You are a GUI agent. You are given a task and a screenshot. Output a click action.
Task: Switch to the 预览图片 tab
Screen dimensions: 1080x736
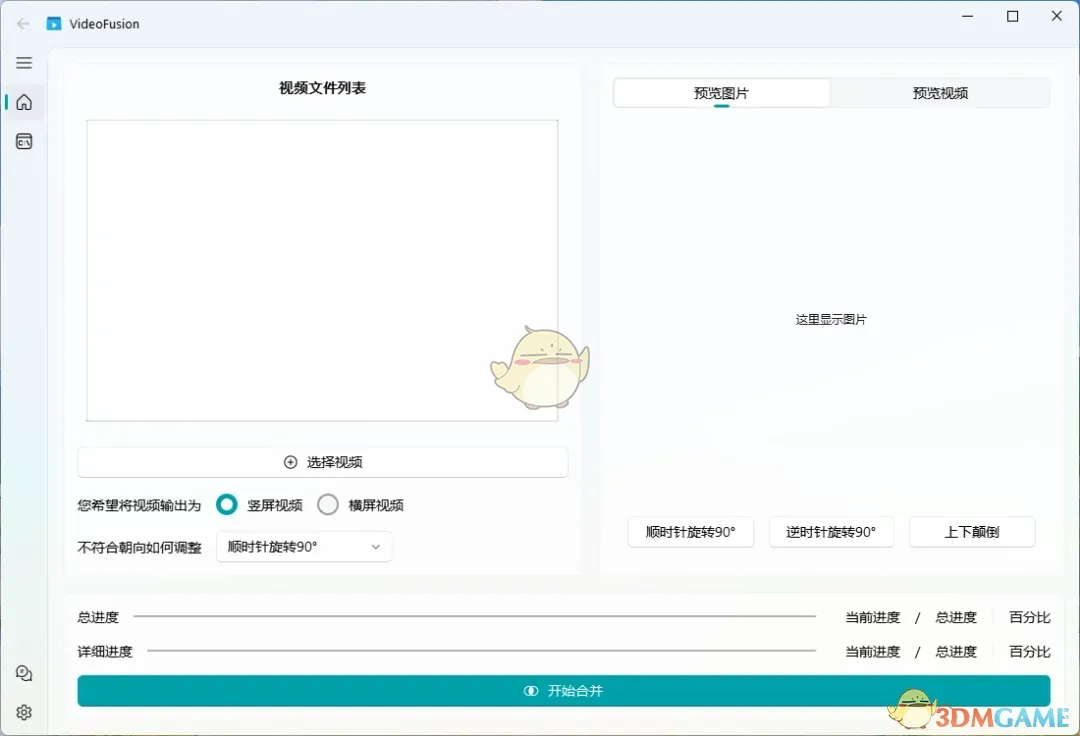pyautogui.click(x=721, y=92)
